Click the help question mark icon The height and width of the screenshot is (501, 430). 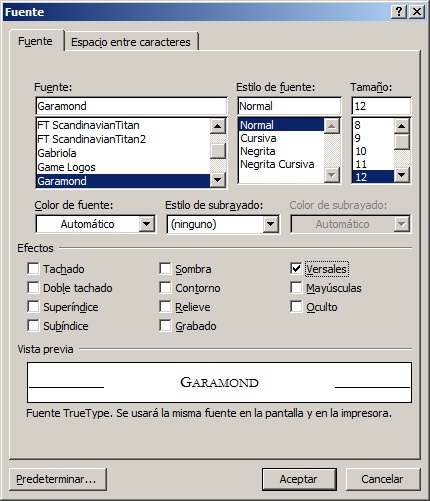398,12
